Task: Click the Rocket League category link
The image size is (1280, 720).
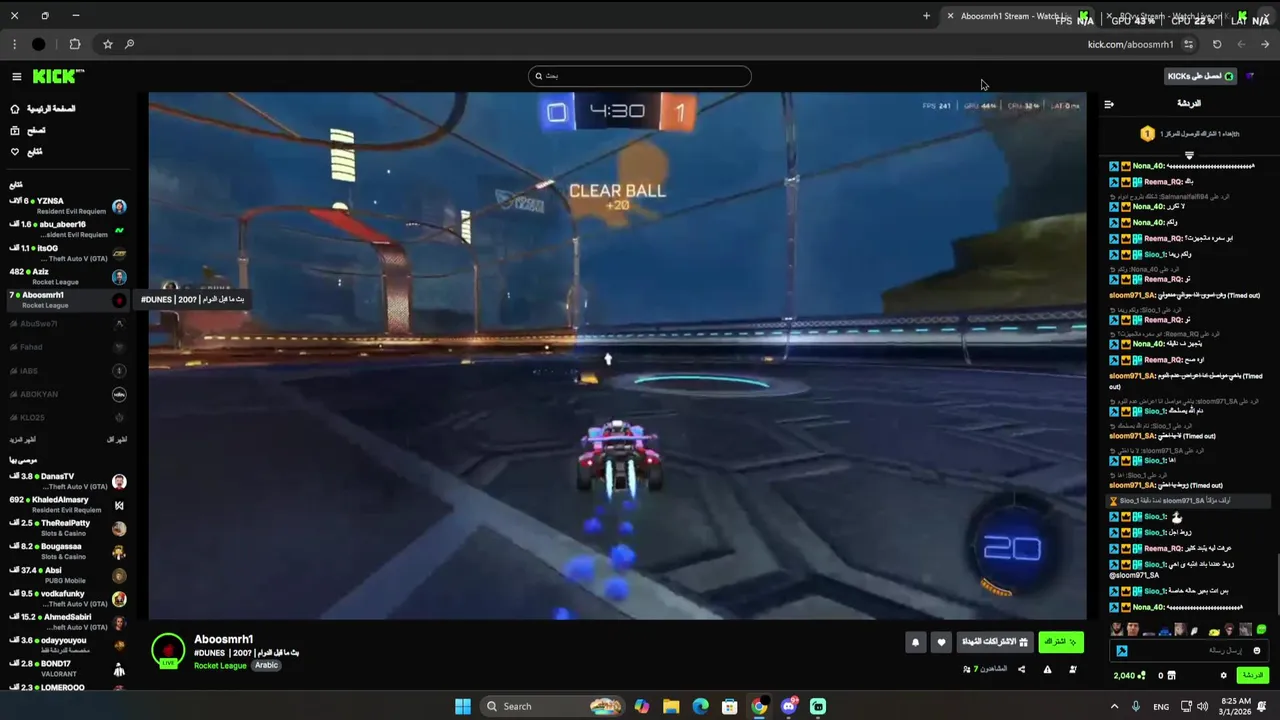Action: pos(220,666)
